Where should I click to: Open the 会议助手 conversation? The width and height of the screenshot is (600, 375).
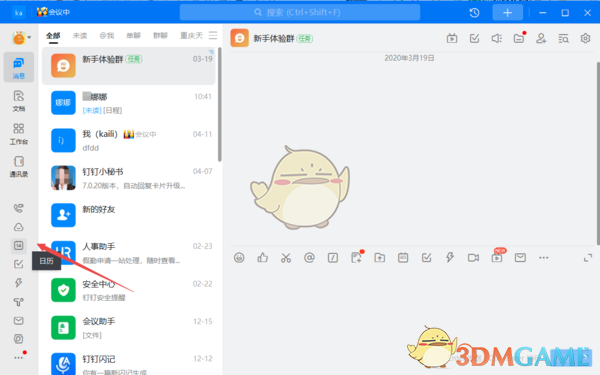[x=129, y=328]
